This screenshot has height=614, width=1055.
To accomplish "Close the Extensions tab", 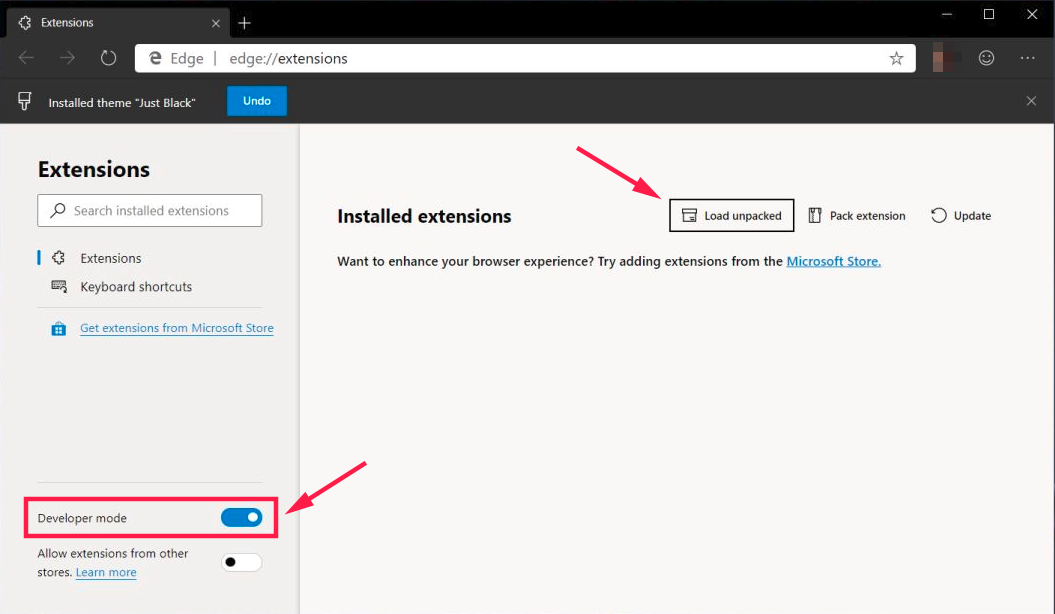I will point(215,24).
